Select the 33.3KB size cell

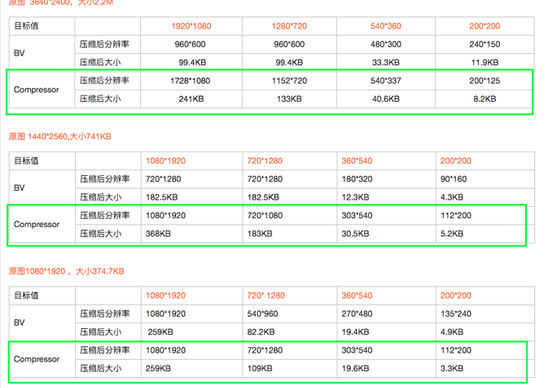[386, 63]
